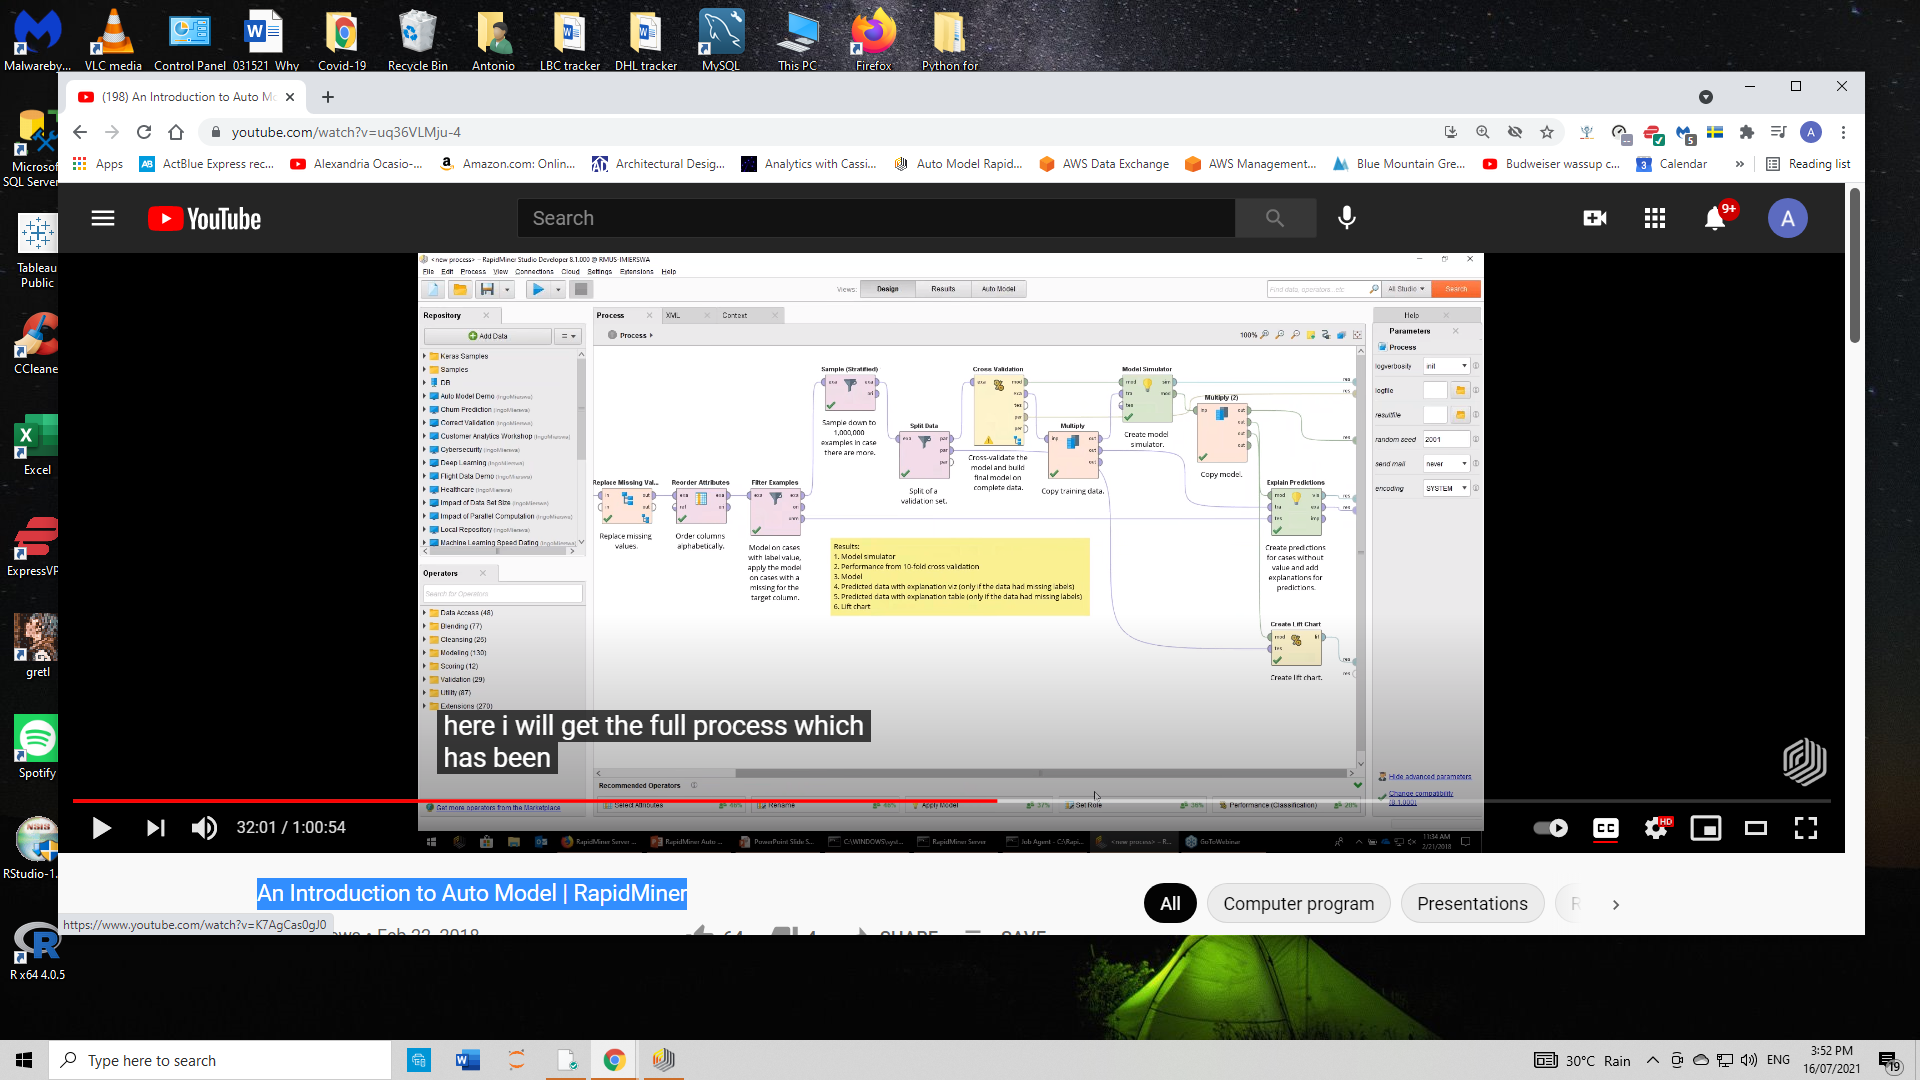Select the An Introduction to Auto Model tab

(186, 97)
